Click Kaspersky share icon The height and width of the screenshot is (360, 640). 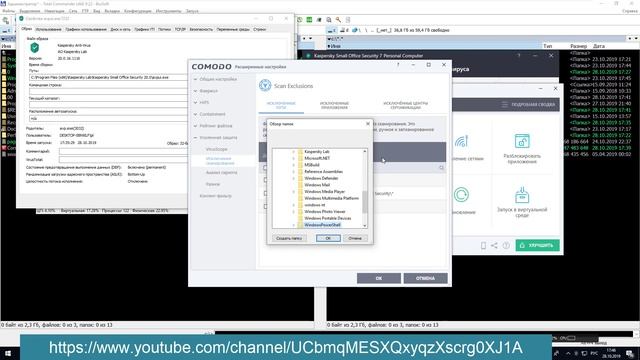click(x=494, y=245)
